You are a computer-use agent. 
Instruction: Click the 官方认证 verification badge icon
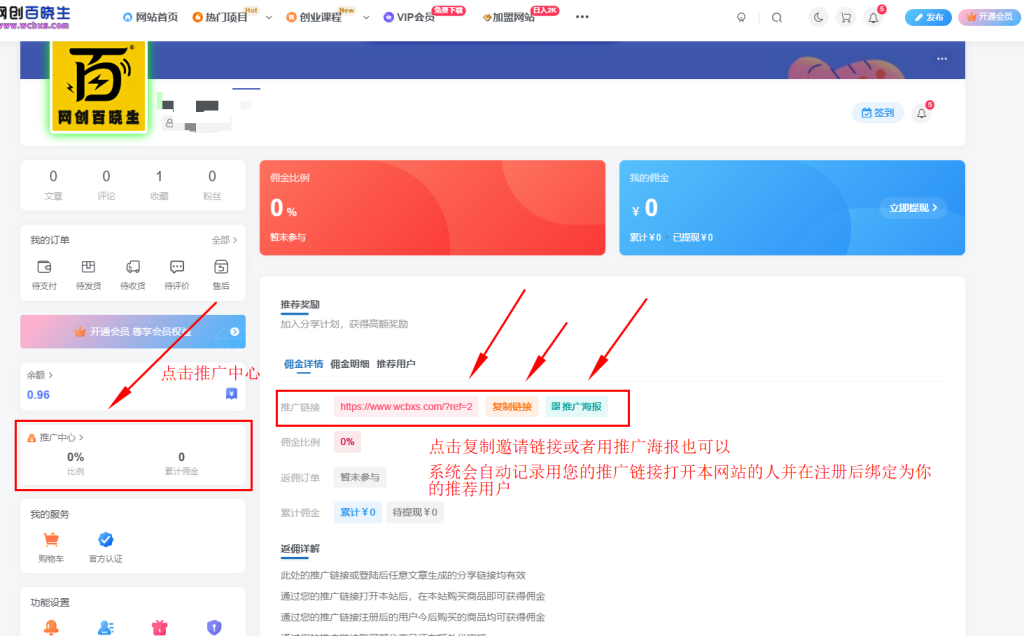[104, 541]
